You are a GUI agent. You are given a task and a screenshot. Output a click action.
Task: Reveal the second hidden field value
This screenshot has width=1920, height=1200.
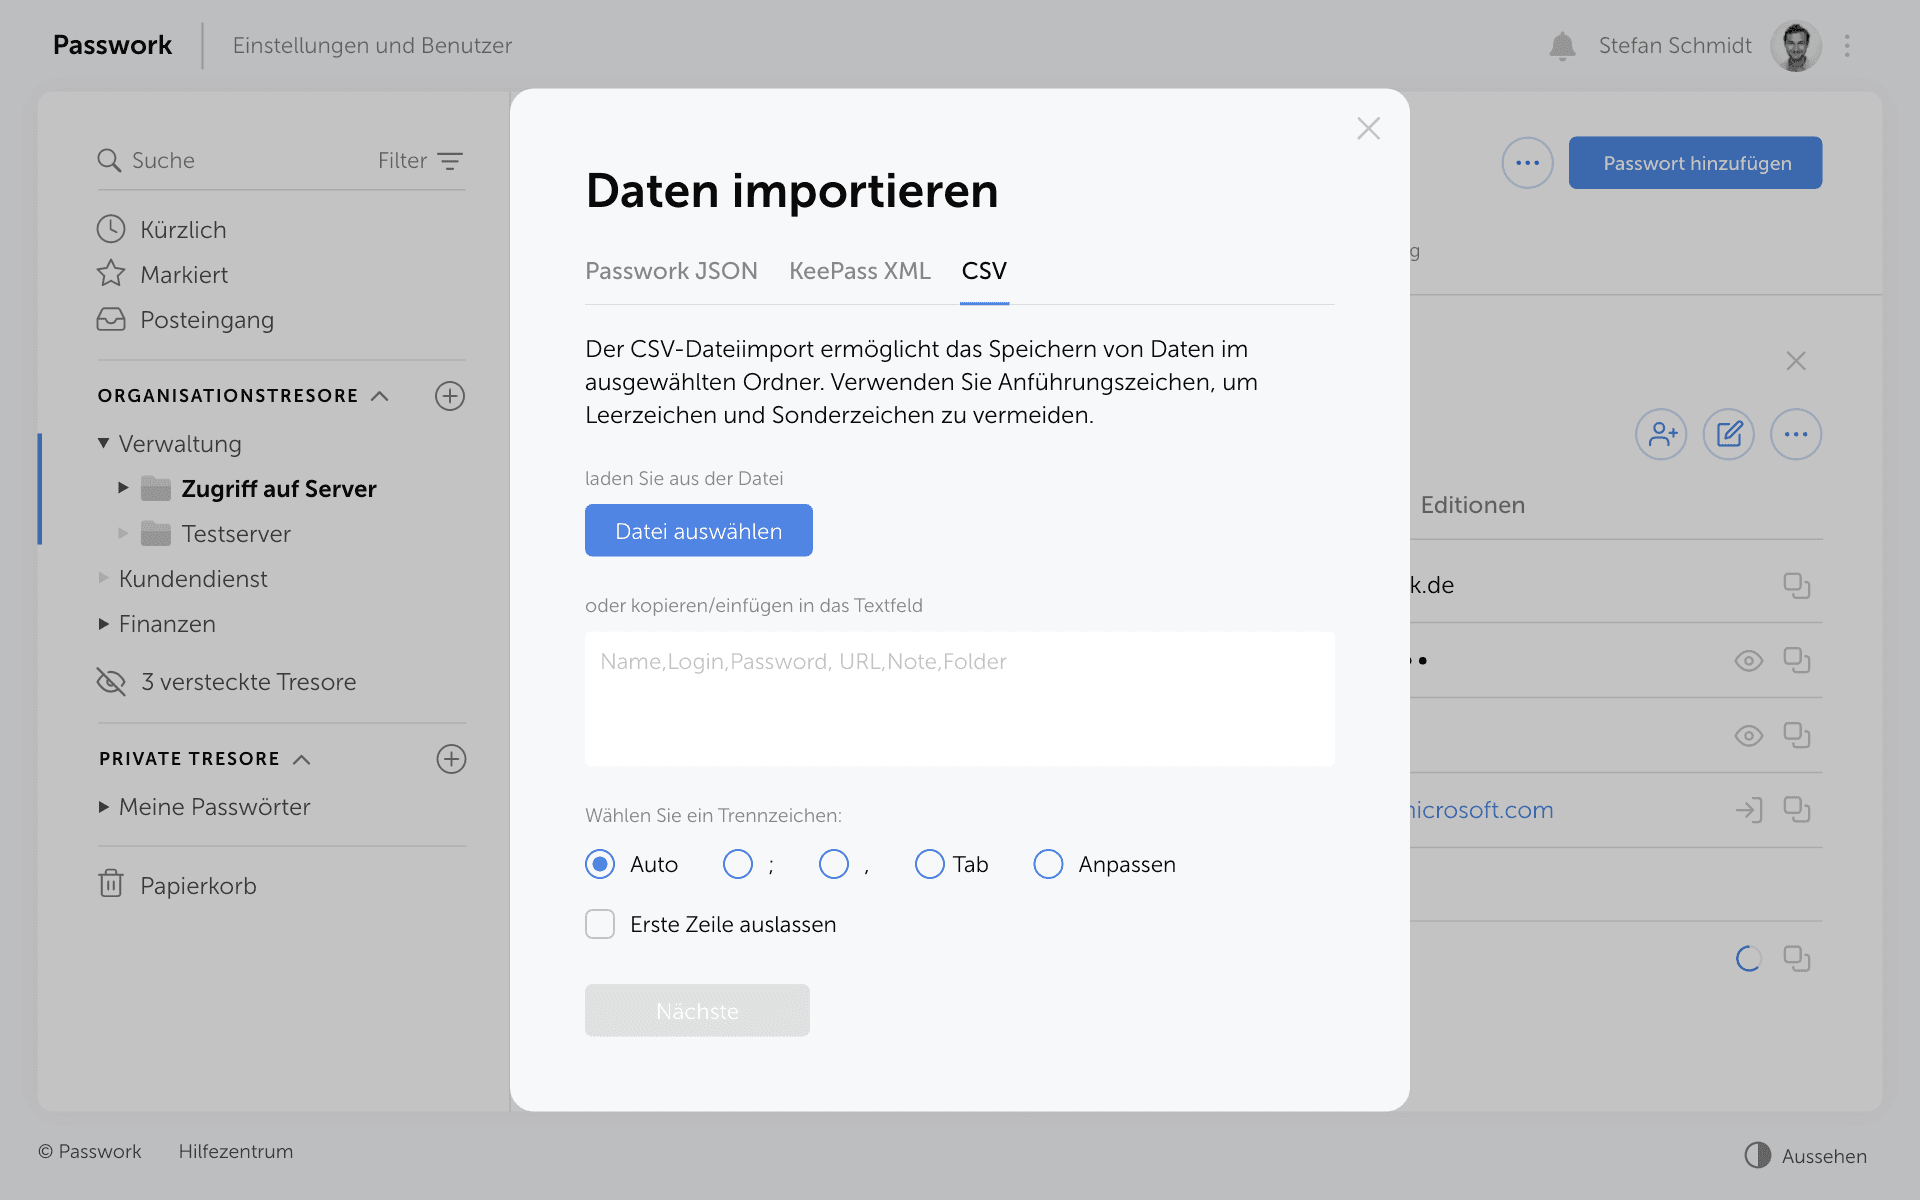(1749, 736)
